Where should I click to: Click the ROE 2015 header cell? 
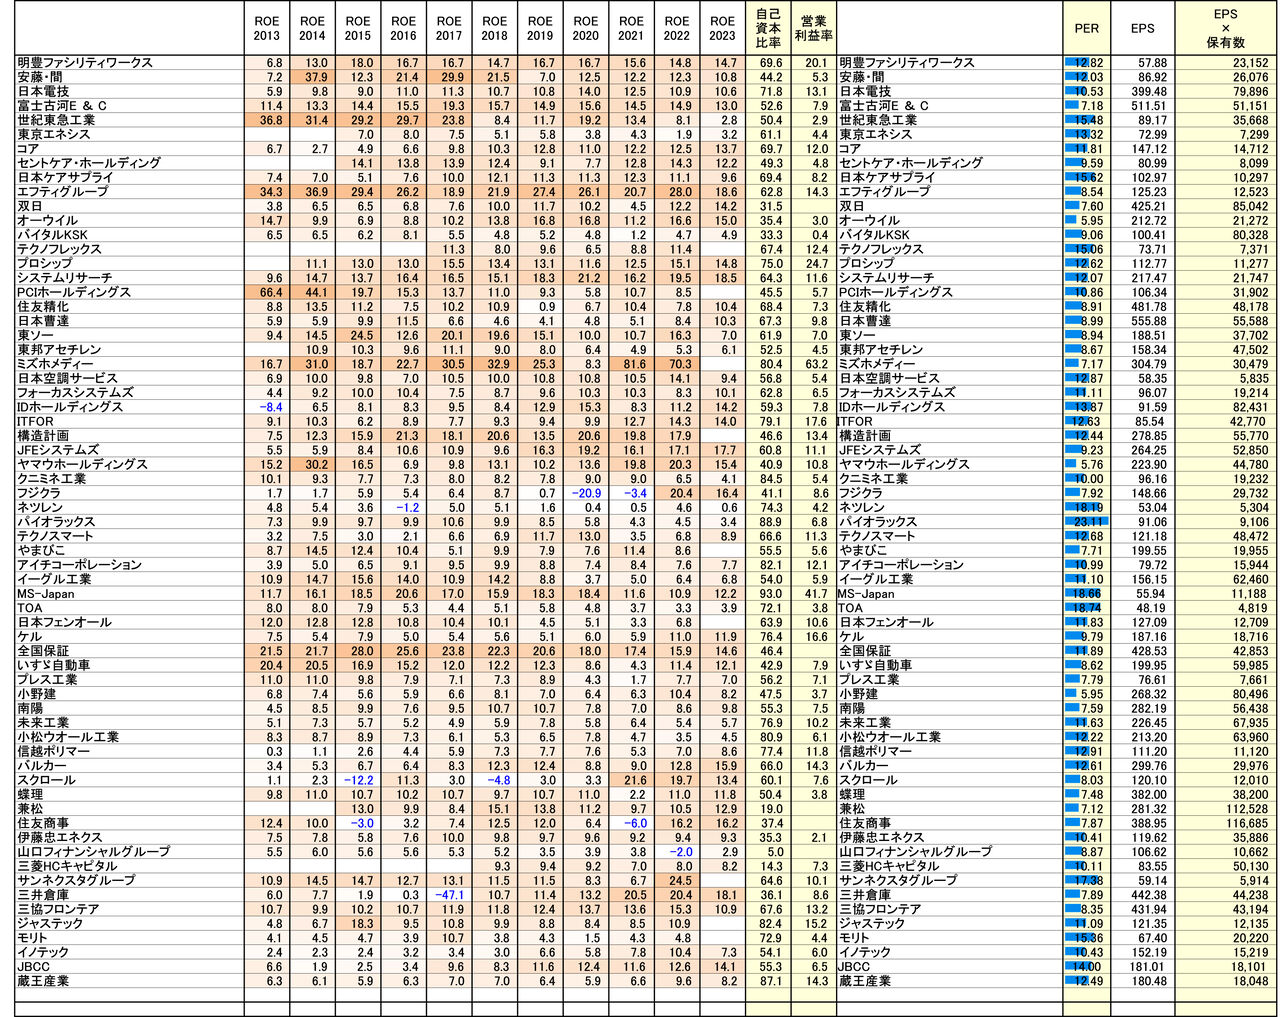358,28
